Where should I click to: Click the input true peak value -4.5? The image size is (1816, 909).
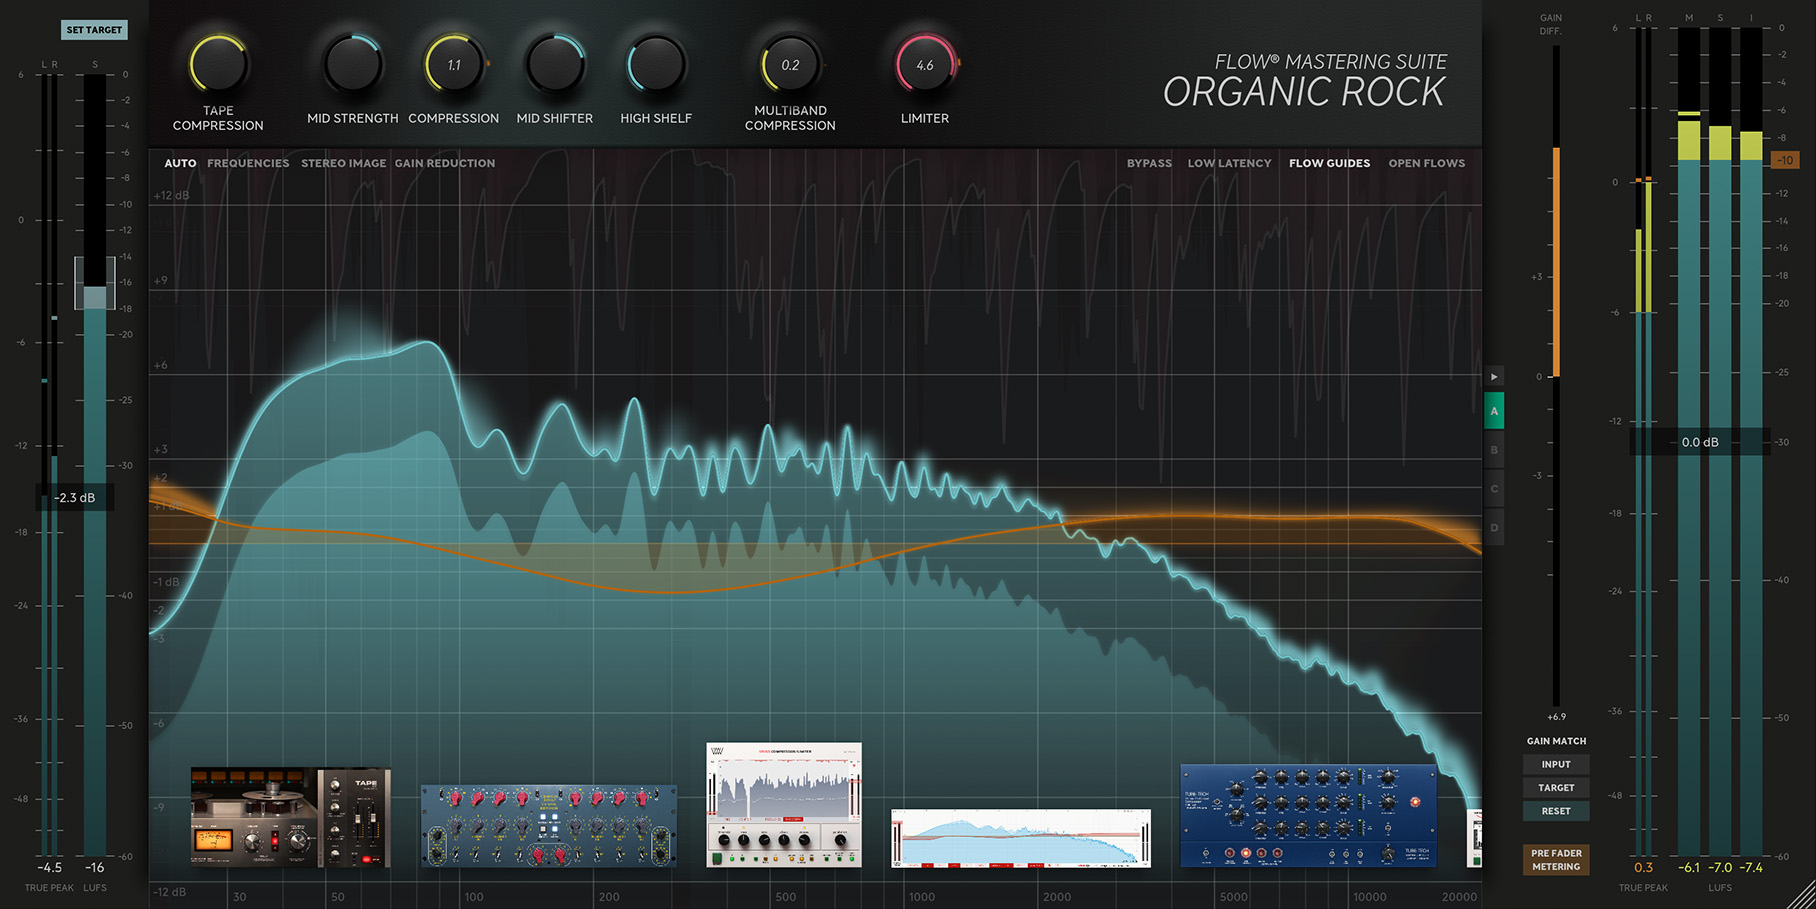49,867
